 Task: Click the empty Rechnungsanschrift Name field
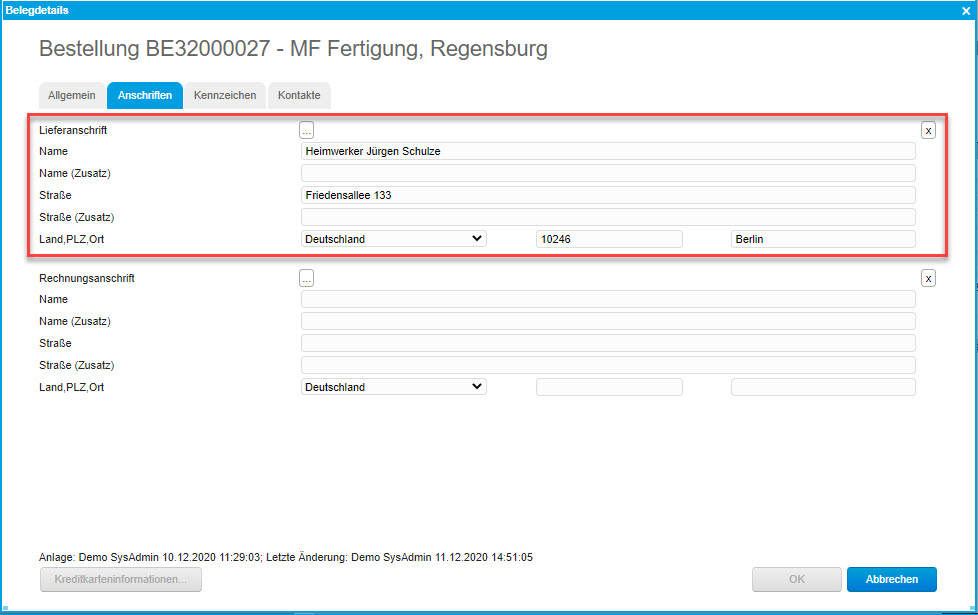click(607, 299)
